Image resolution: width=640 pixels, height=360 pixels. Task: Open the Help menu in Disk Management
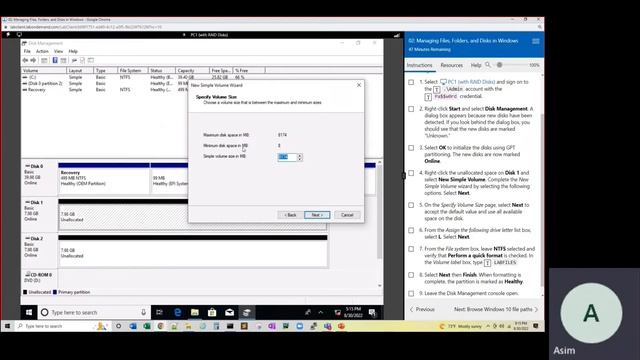[73, 51]
